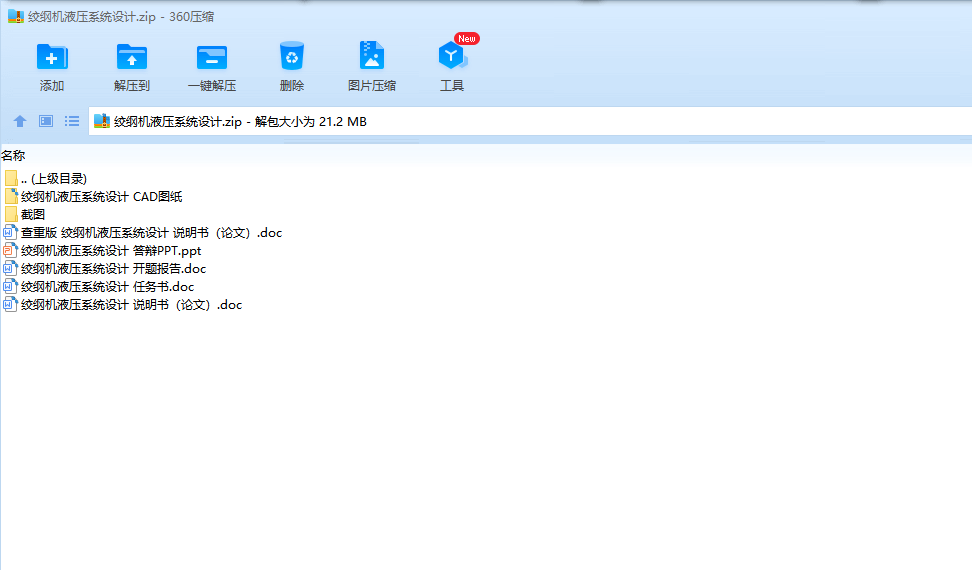Click the Word icon of 任务书.doc

click(10, 286)
